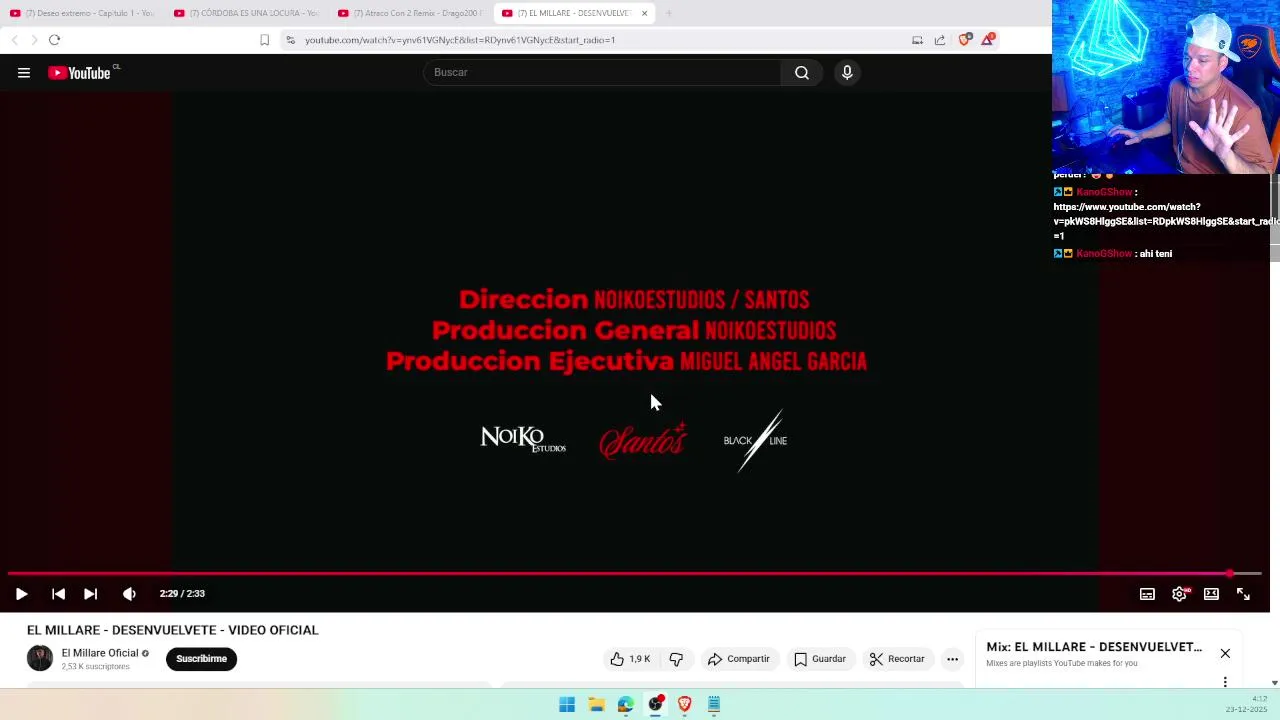This screenshot has height=720, width=1280.
Task: Subscribe with Suscribirme button
Action: pyautogui.click(x=201, y=659)
